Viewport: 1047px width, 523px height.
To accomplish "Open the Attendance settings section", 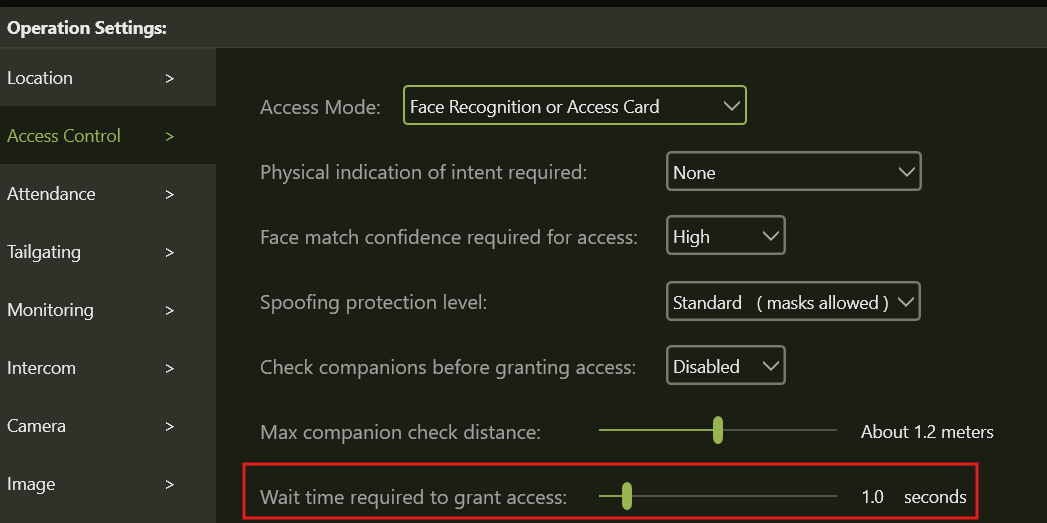I will coord(51,194).
